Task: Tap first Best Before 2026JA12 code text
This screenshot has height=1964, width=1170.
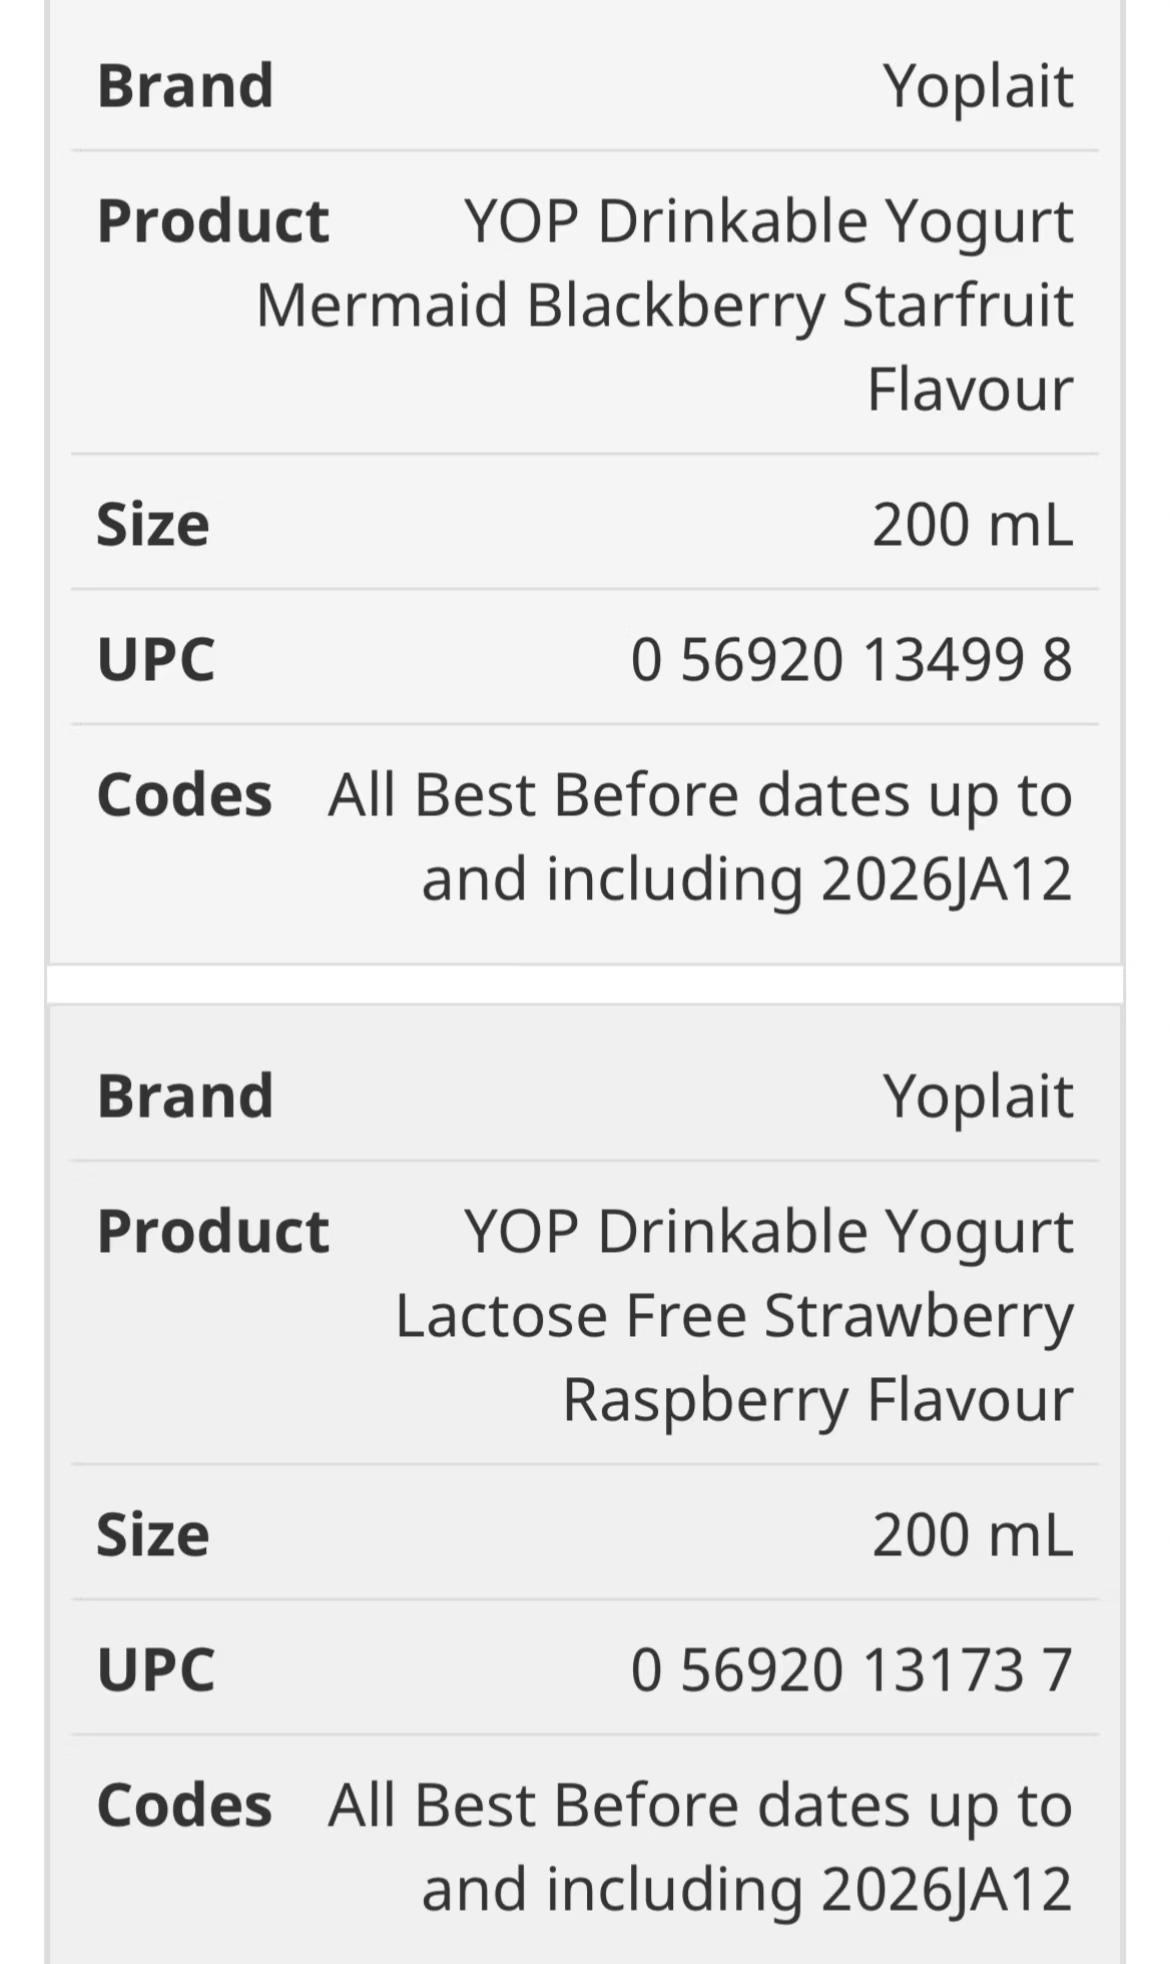Action: point(700,837)
